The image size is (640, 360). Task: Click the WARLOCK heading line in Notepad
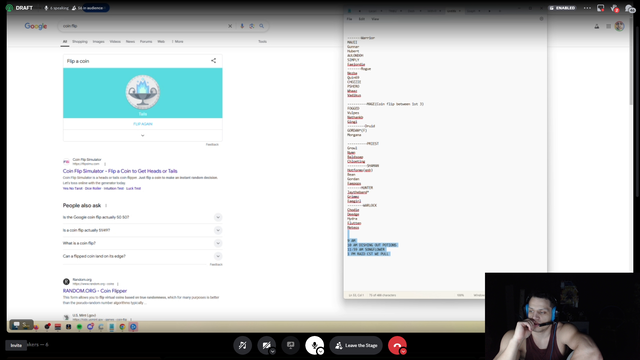point(362,206)
